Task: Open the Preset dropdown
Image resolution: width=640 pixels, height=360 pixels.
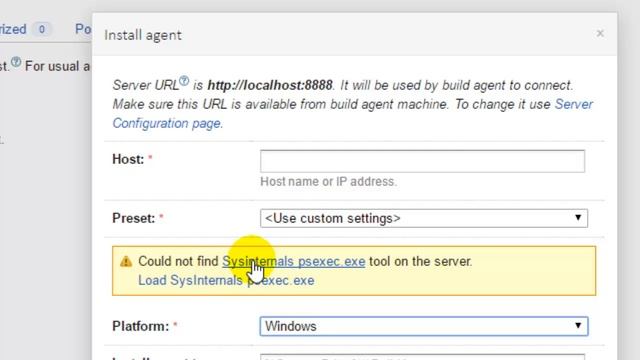Action: (x=424, y=218)
